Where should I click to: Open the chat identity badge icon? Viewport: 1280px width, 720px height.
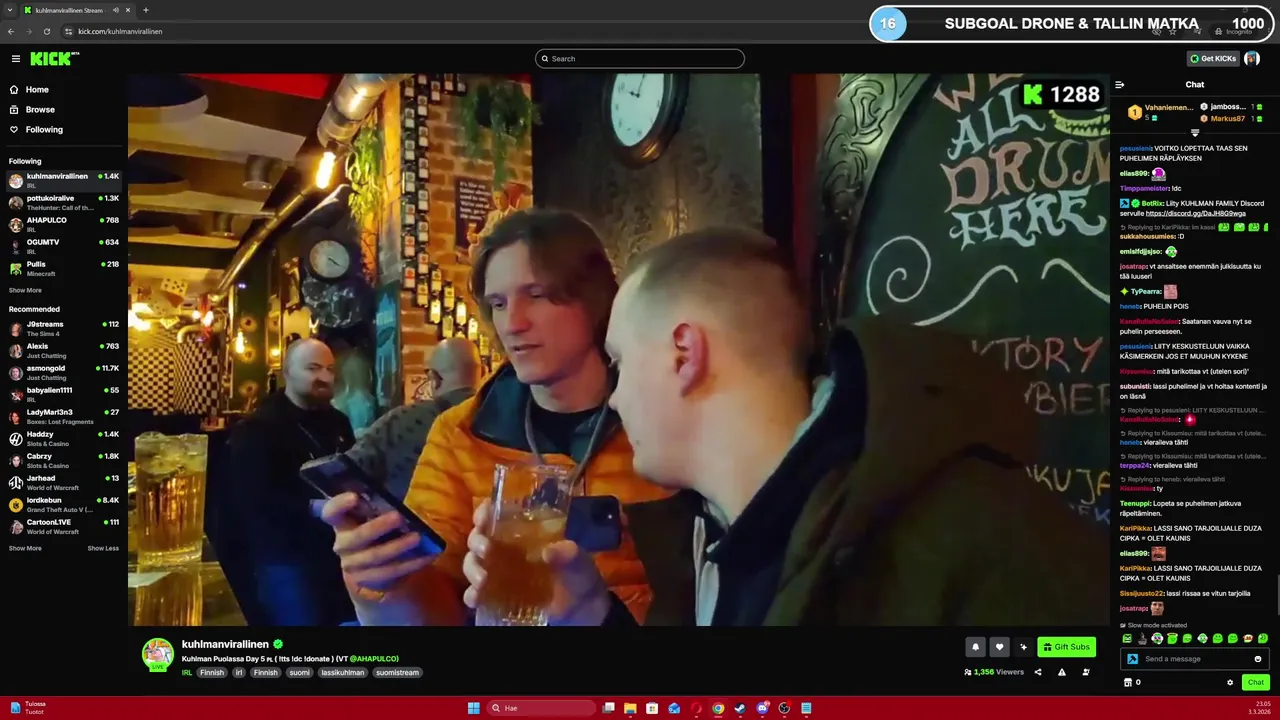click(x=1132, y=659)
